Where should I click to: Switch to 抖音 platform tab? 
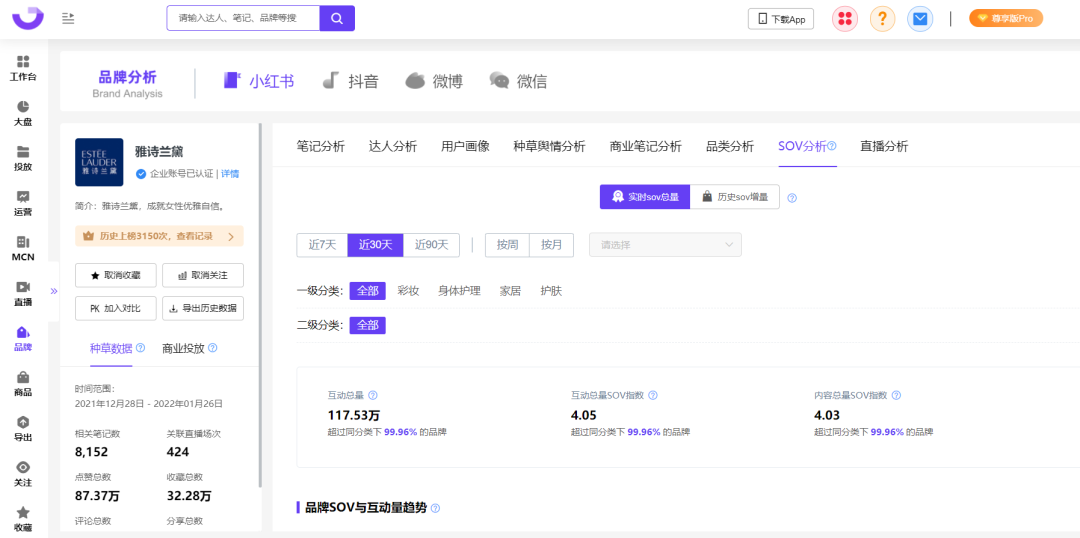pyautogui.click(x=351, y=81)
